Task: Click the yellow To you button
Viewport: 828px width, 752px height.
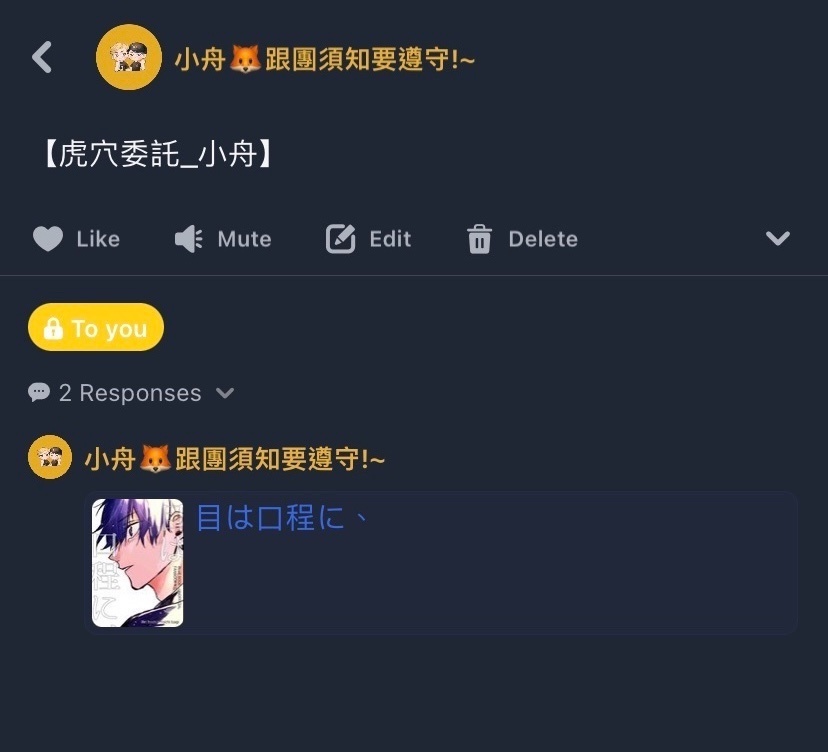Action: tap(96, 327)
